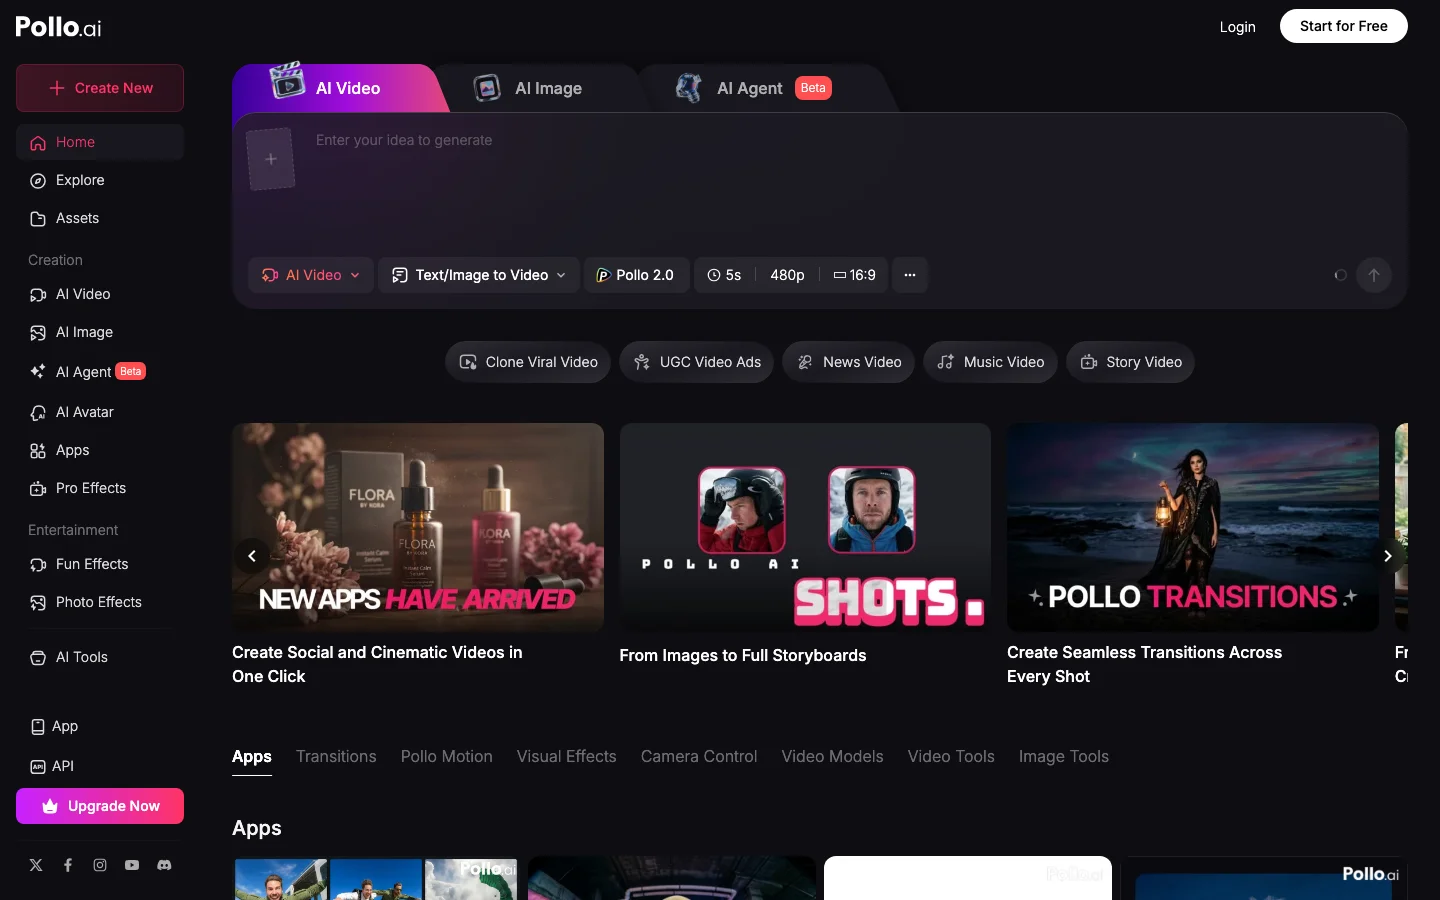This screenshot has width=1440, height=900.
Task: Click the Photo Effects sidebar icon
Action: point(37,602)
